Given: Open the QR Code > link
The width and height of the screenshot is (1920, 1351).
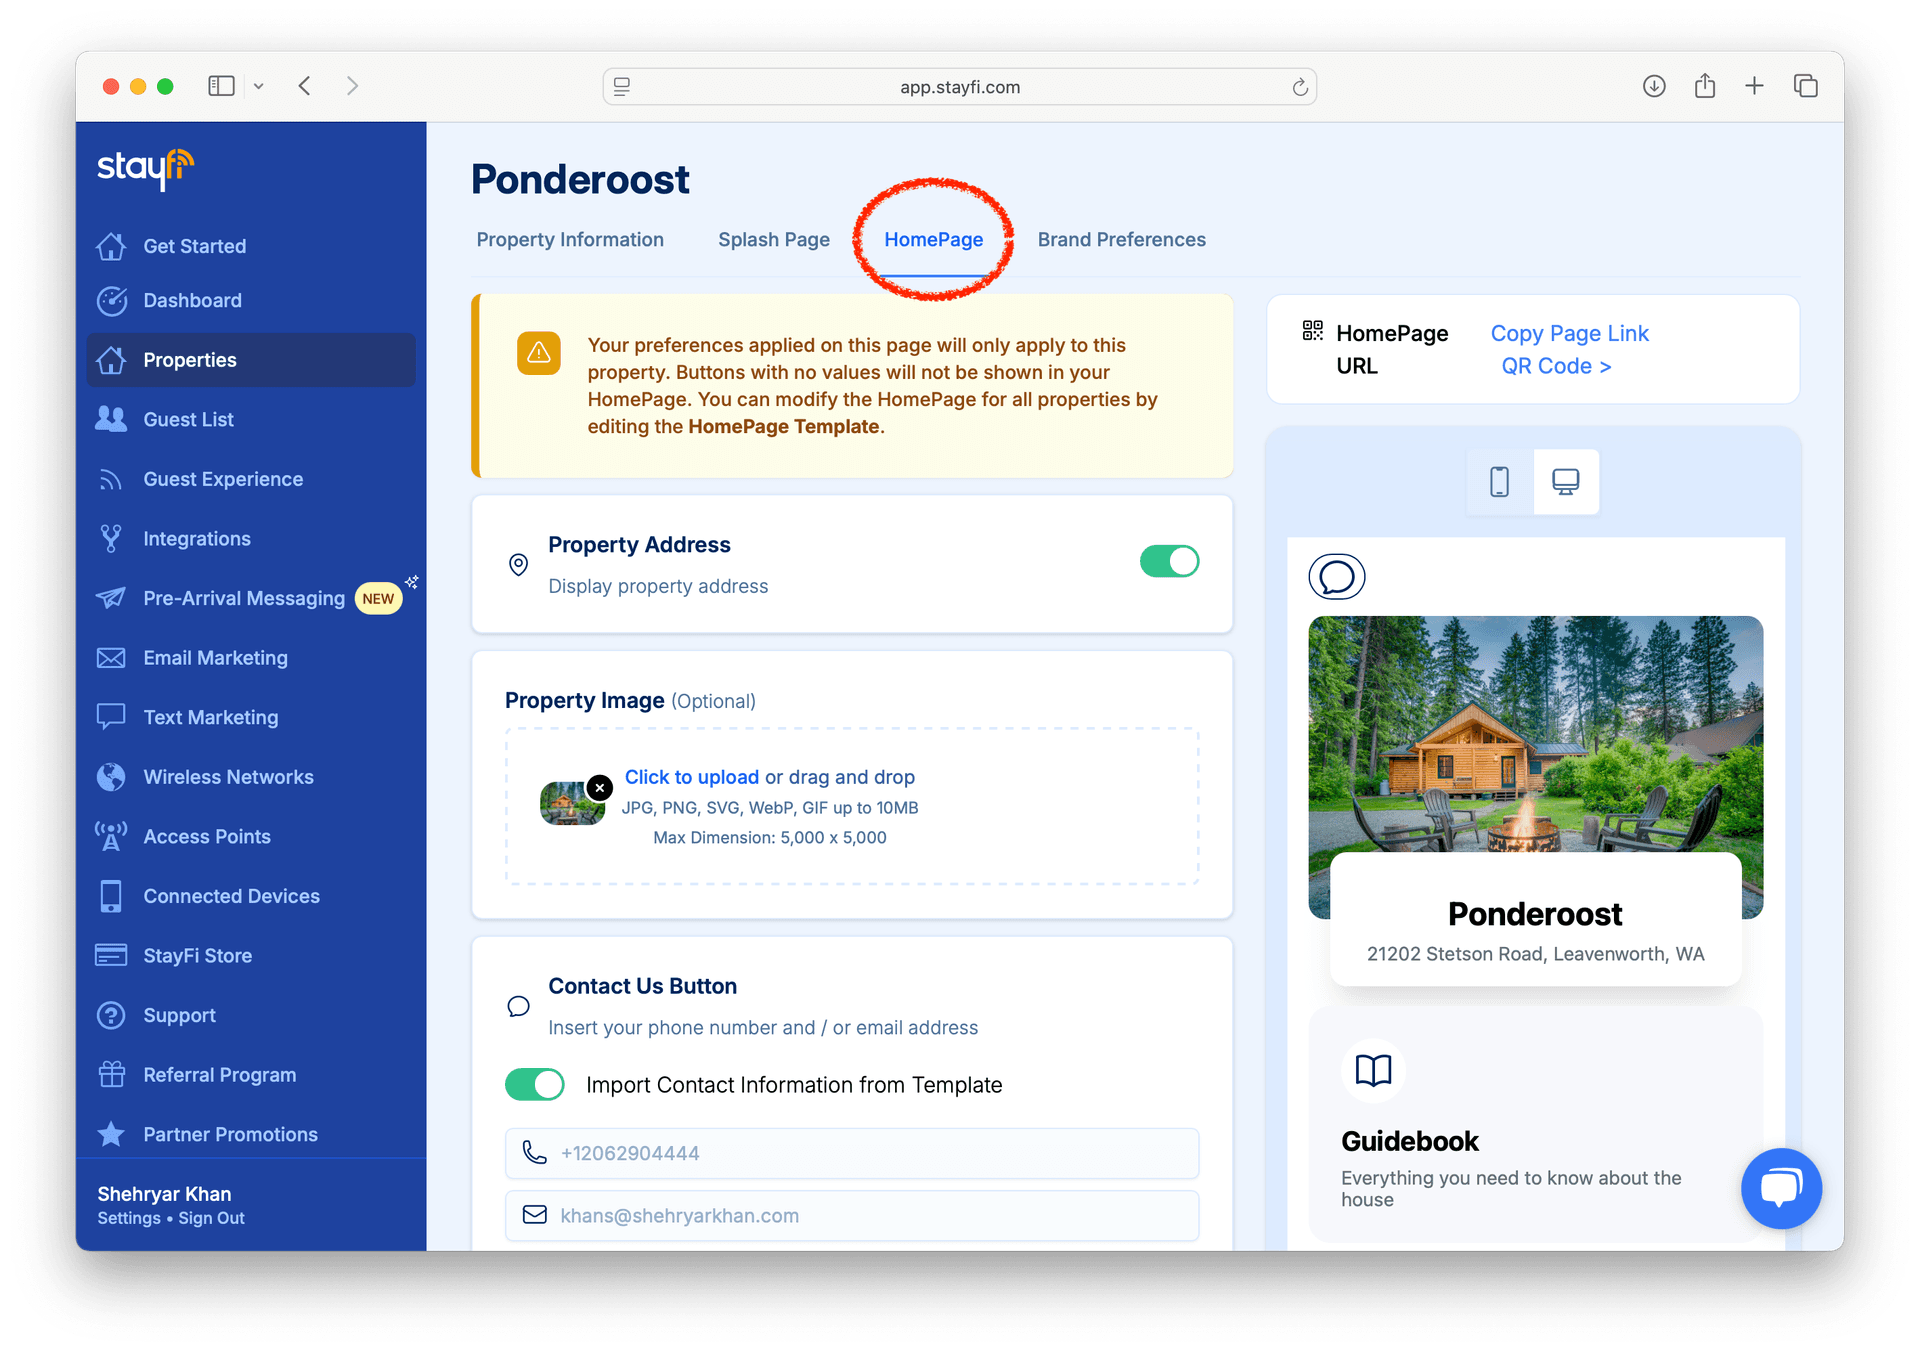Looking at the screenshot, I should [x=1556, y=366].
